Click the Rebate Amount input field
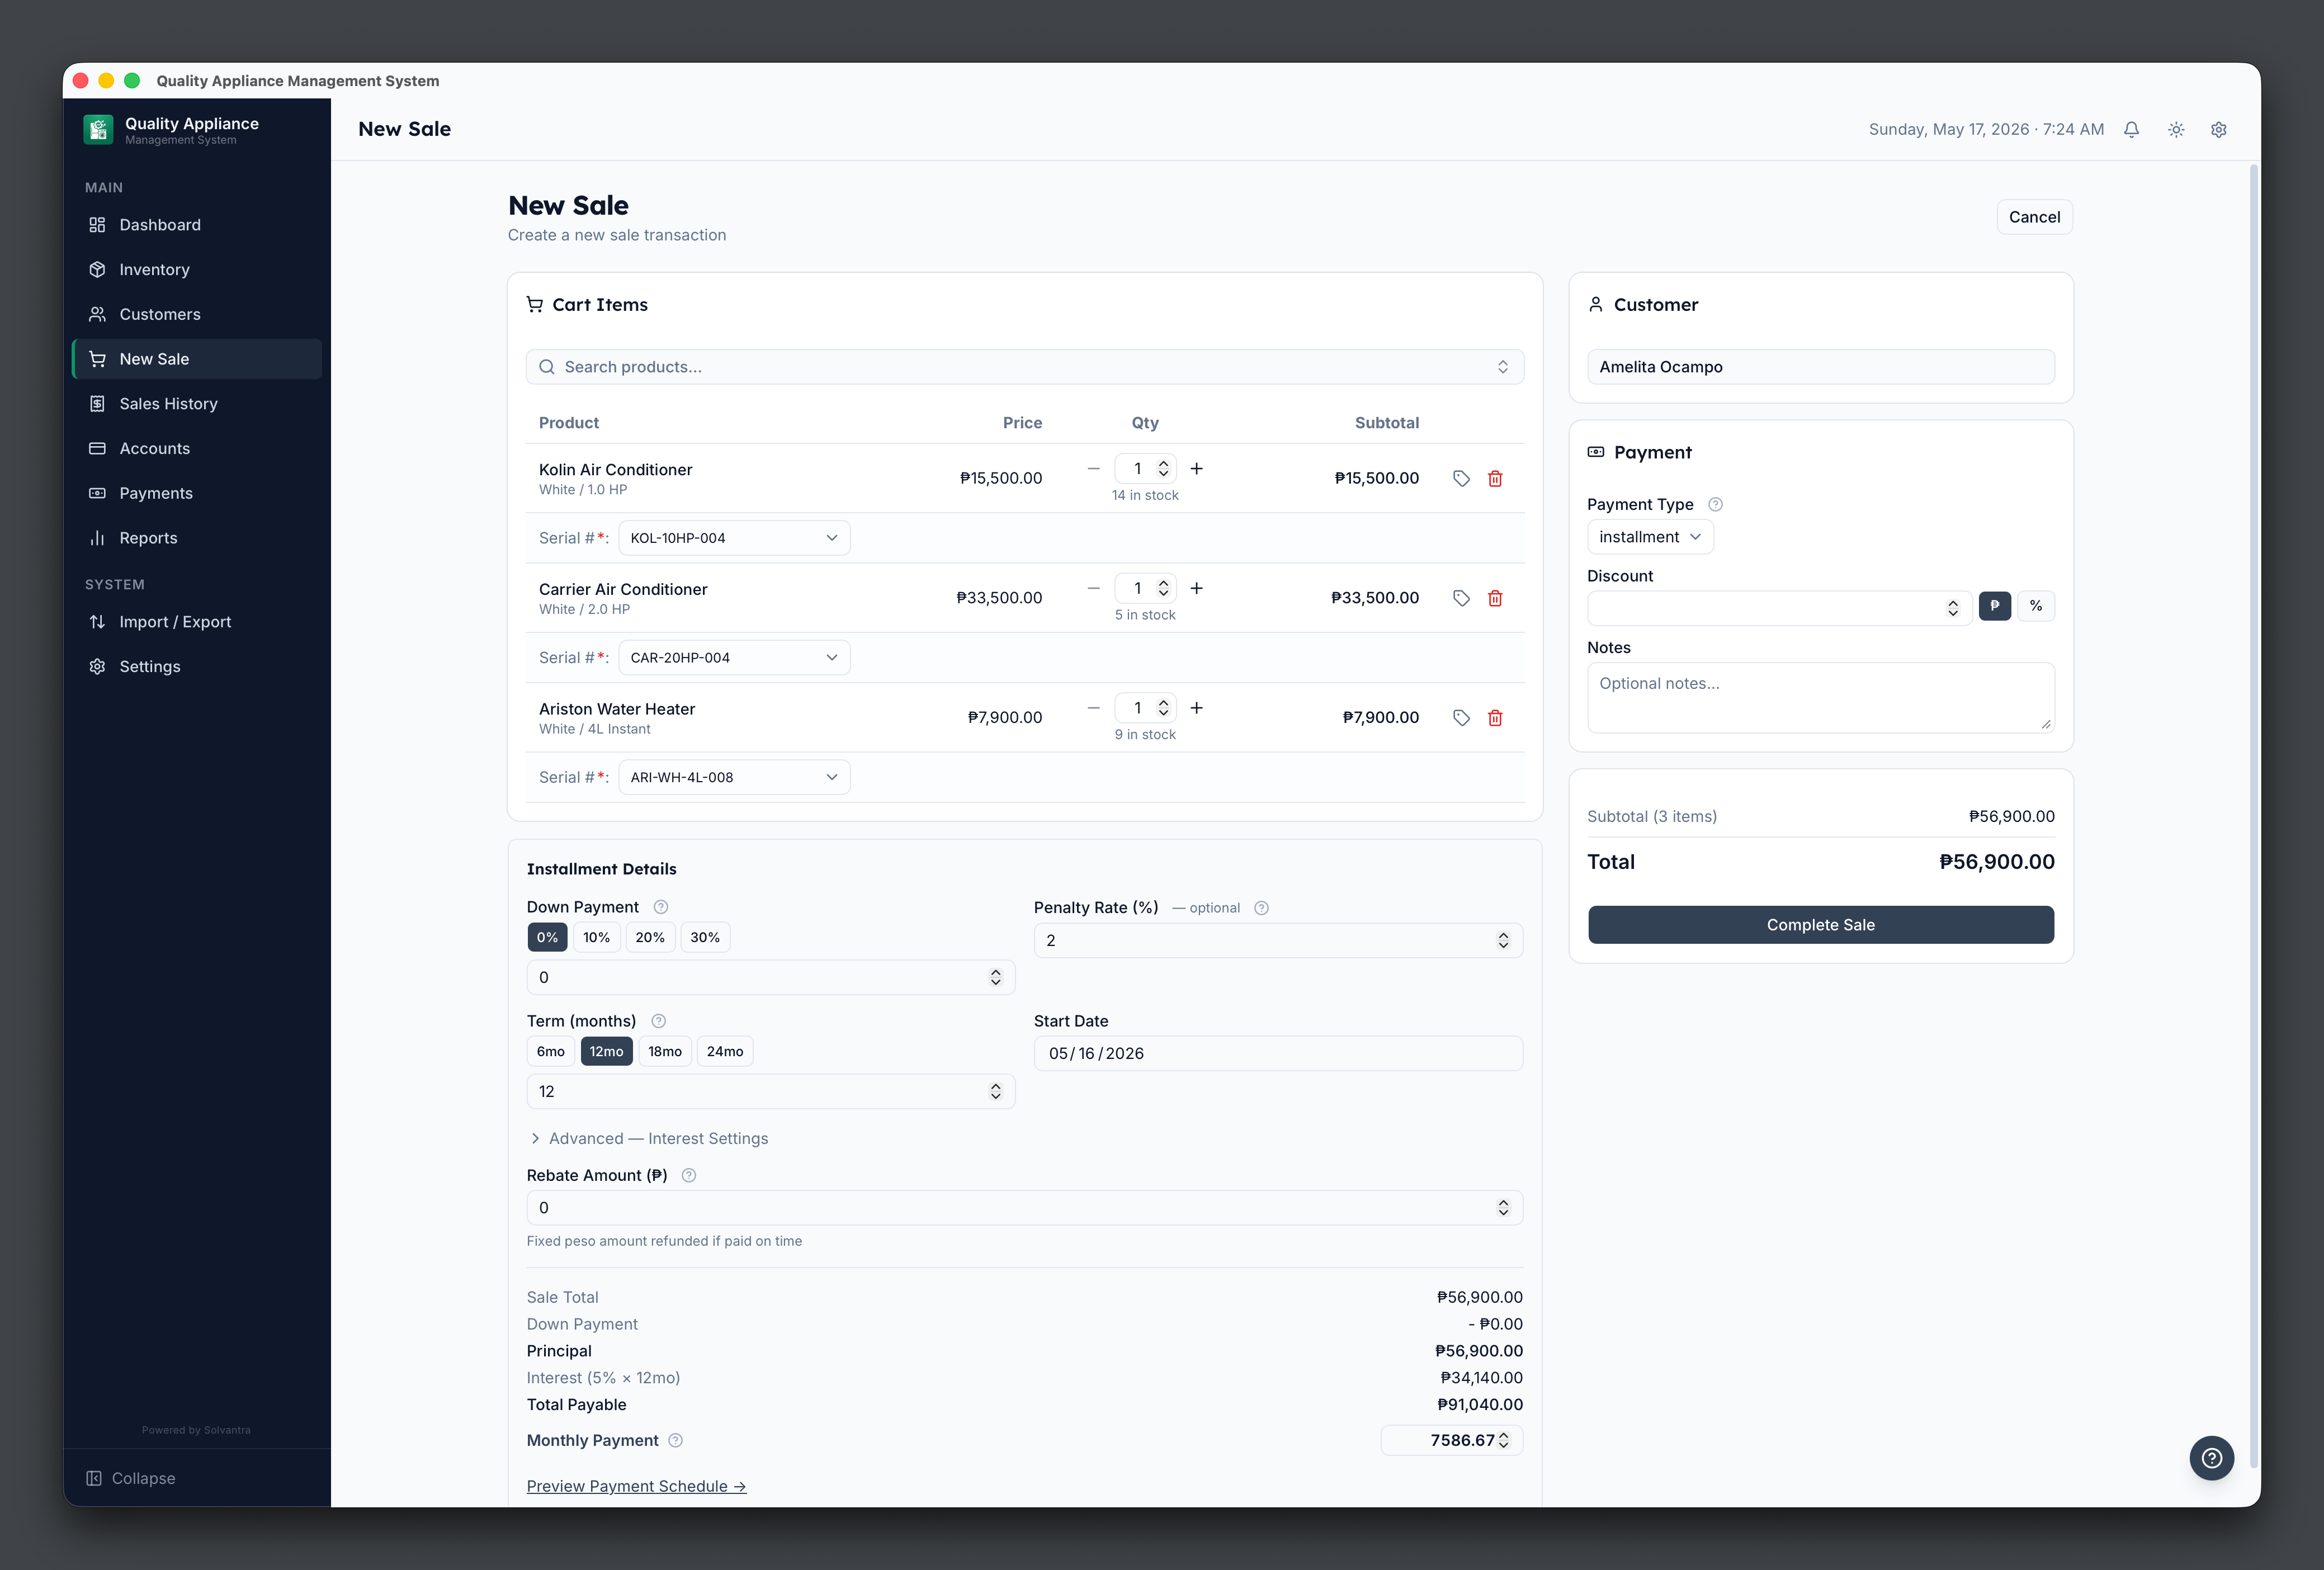This screenshot has width=2324, height=1570. tap(1025, 1207)
